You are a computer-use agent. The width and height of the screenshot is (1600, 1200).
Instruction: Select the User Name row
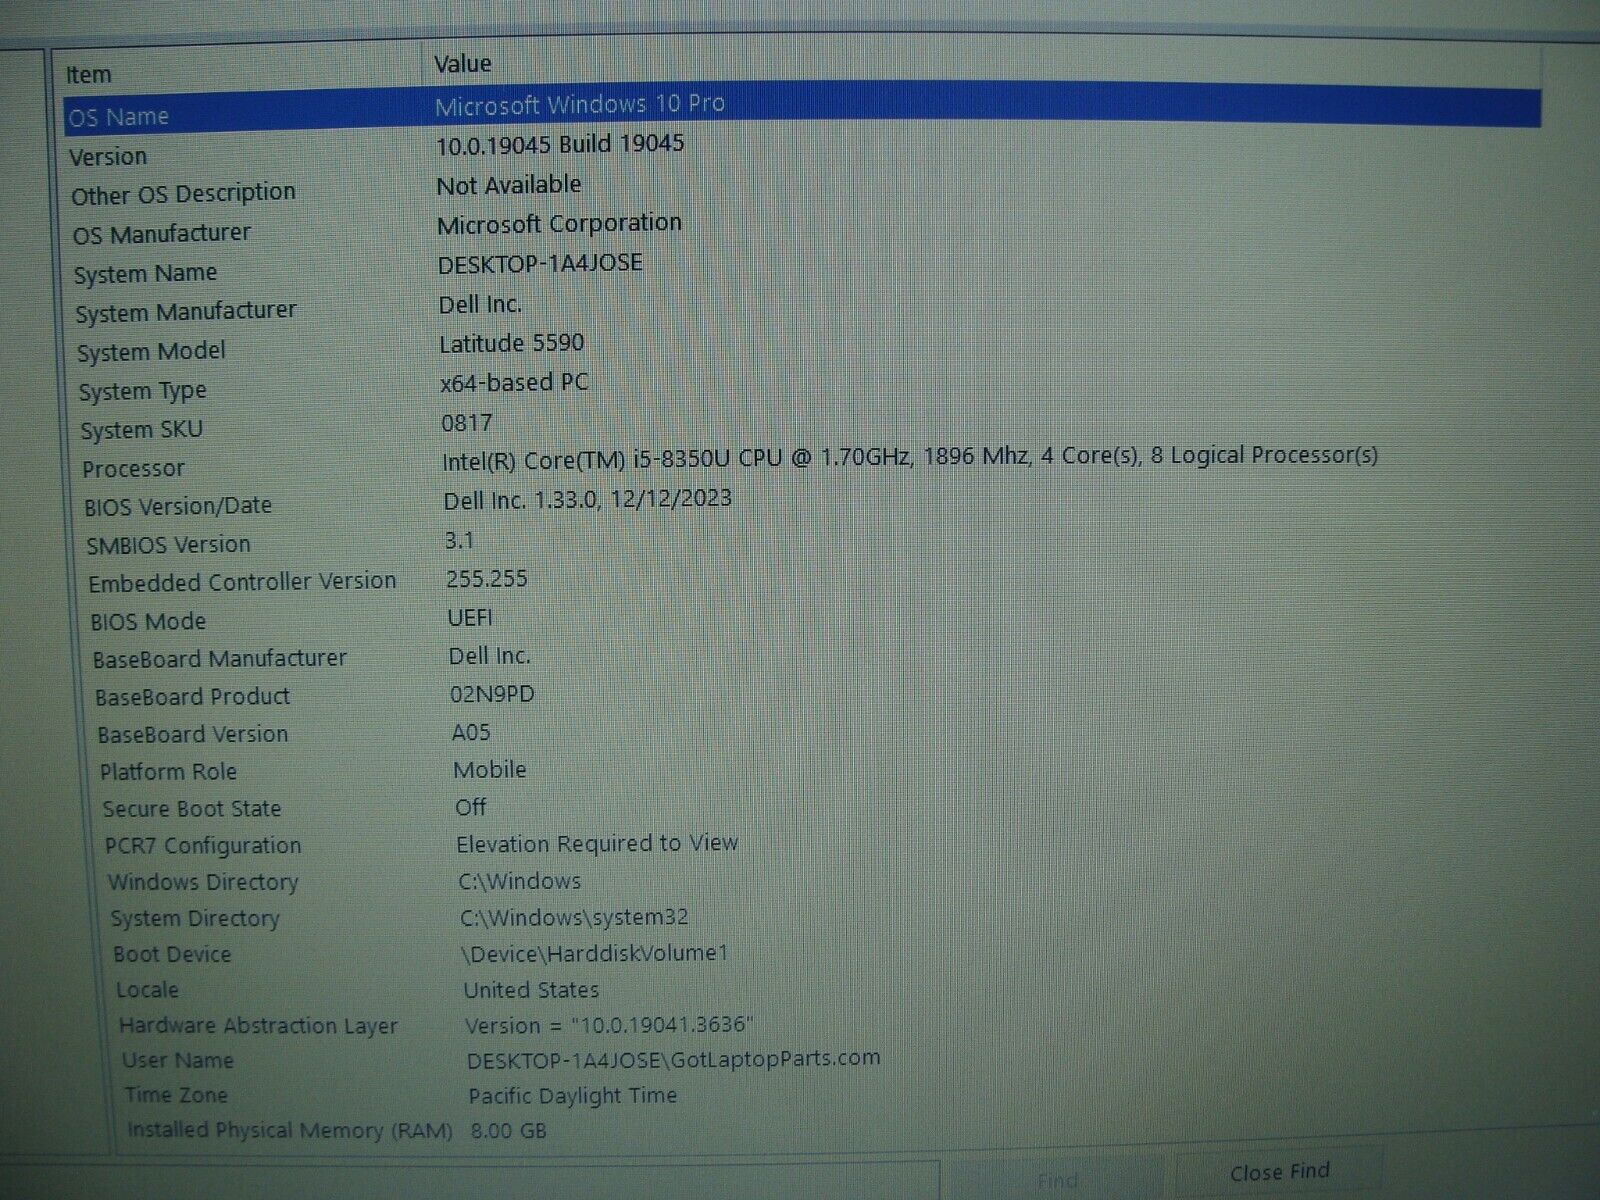(178, 1061)
